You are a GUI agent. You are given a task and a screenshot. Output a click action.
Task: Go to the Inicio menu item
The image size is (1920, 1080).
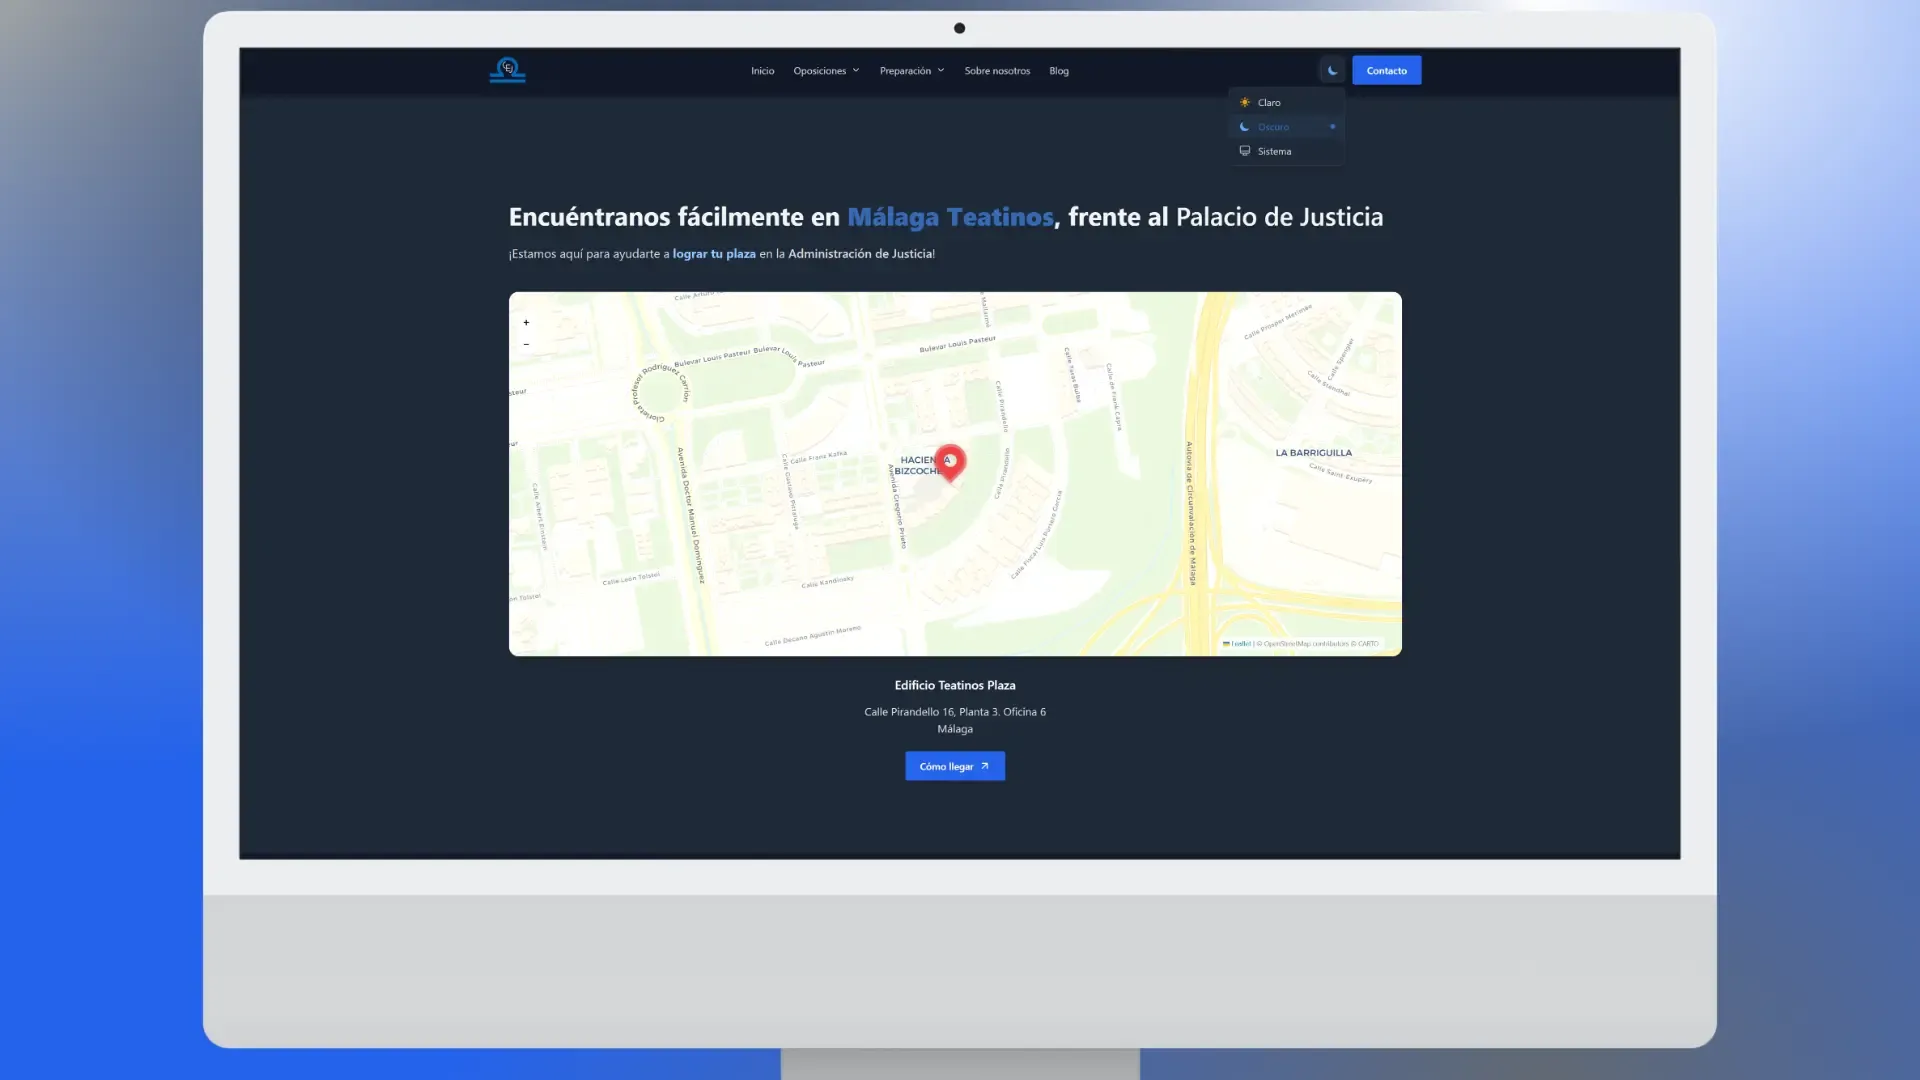[x=762, y=70]
